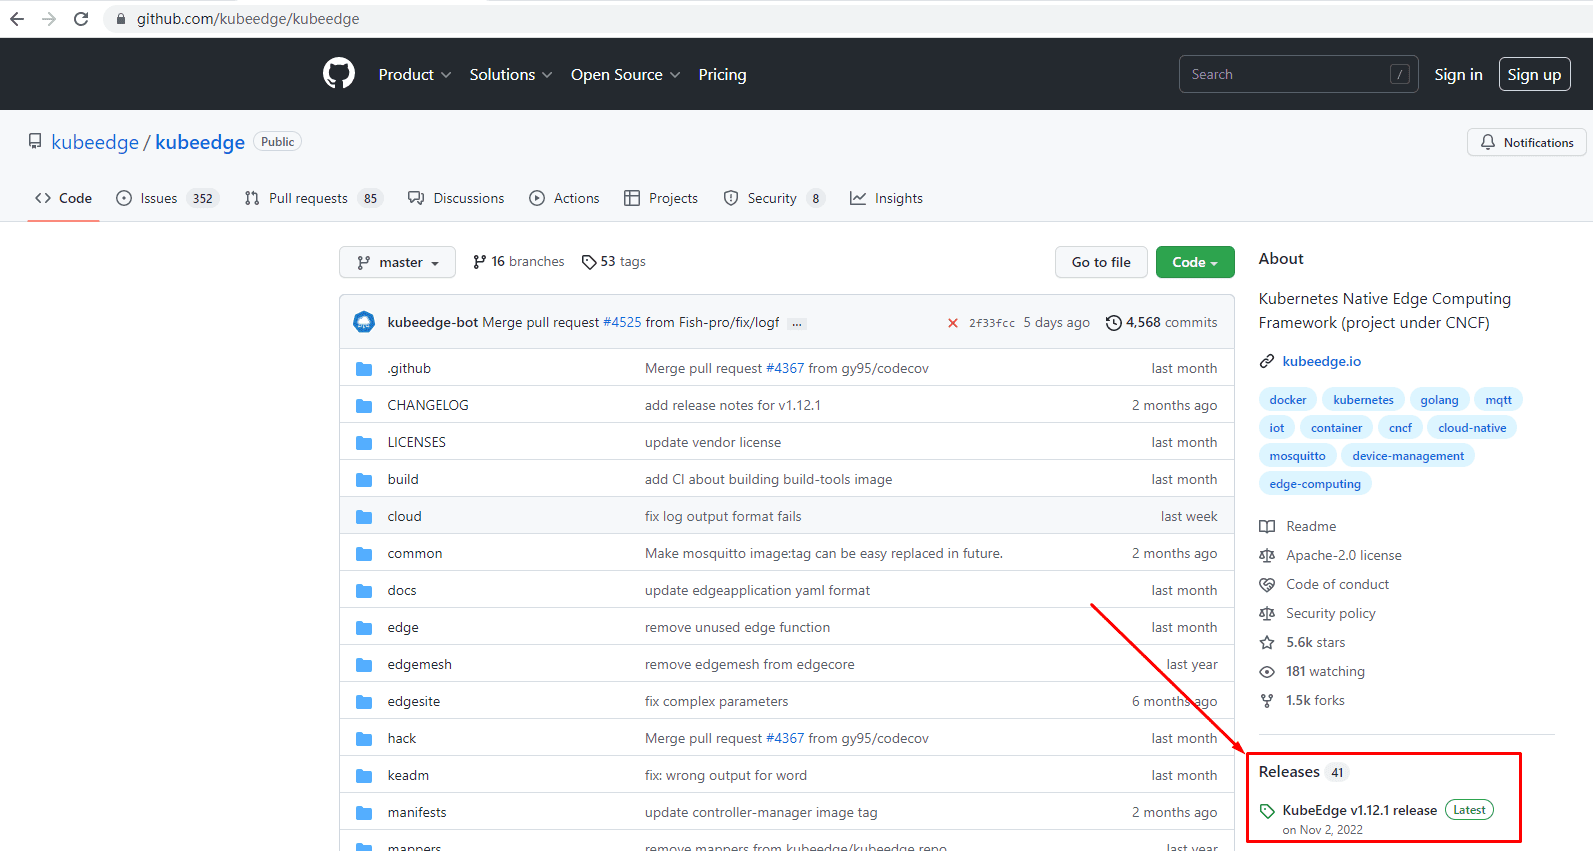Click the docker topic tag

tap(1287, 400)
